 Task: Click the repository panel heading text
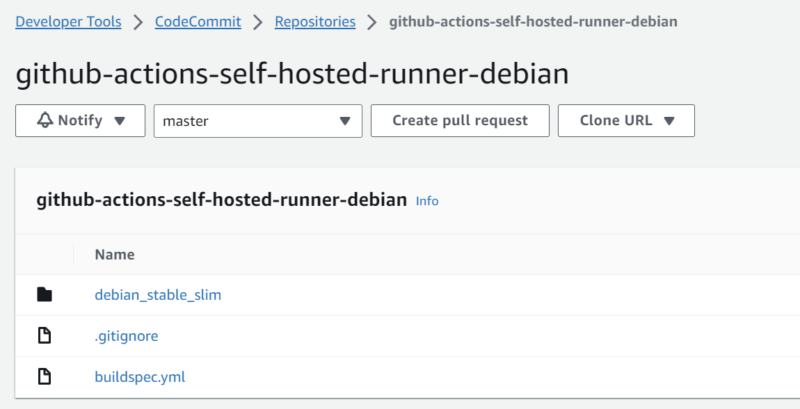pos(221,200)
